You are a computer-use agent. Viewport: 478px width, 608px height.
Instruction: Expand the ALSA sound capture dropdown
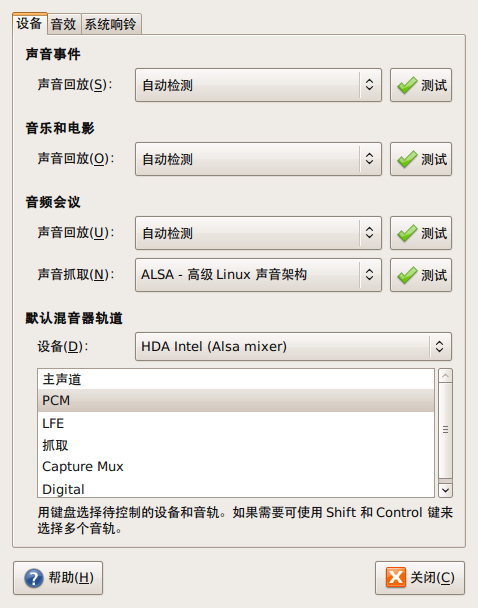pyautogui.click(x=258, y=275)
